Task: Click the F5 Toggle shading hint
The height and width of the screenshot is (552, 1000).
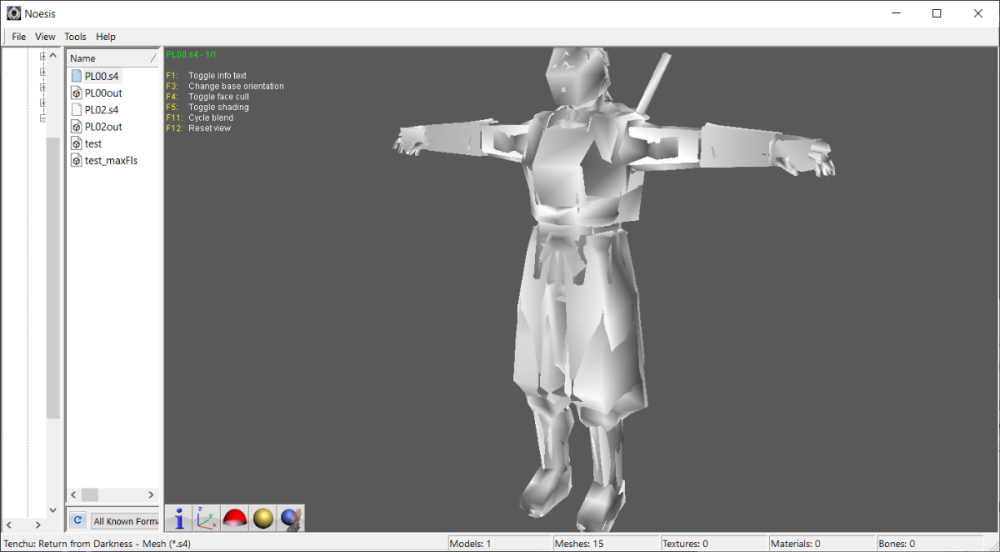Action: pyautogui.click(x=207, y=107)
